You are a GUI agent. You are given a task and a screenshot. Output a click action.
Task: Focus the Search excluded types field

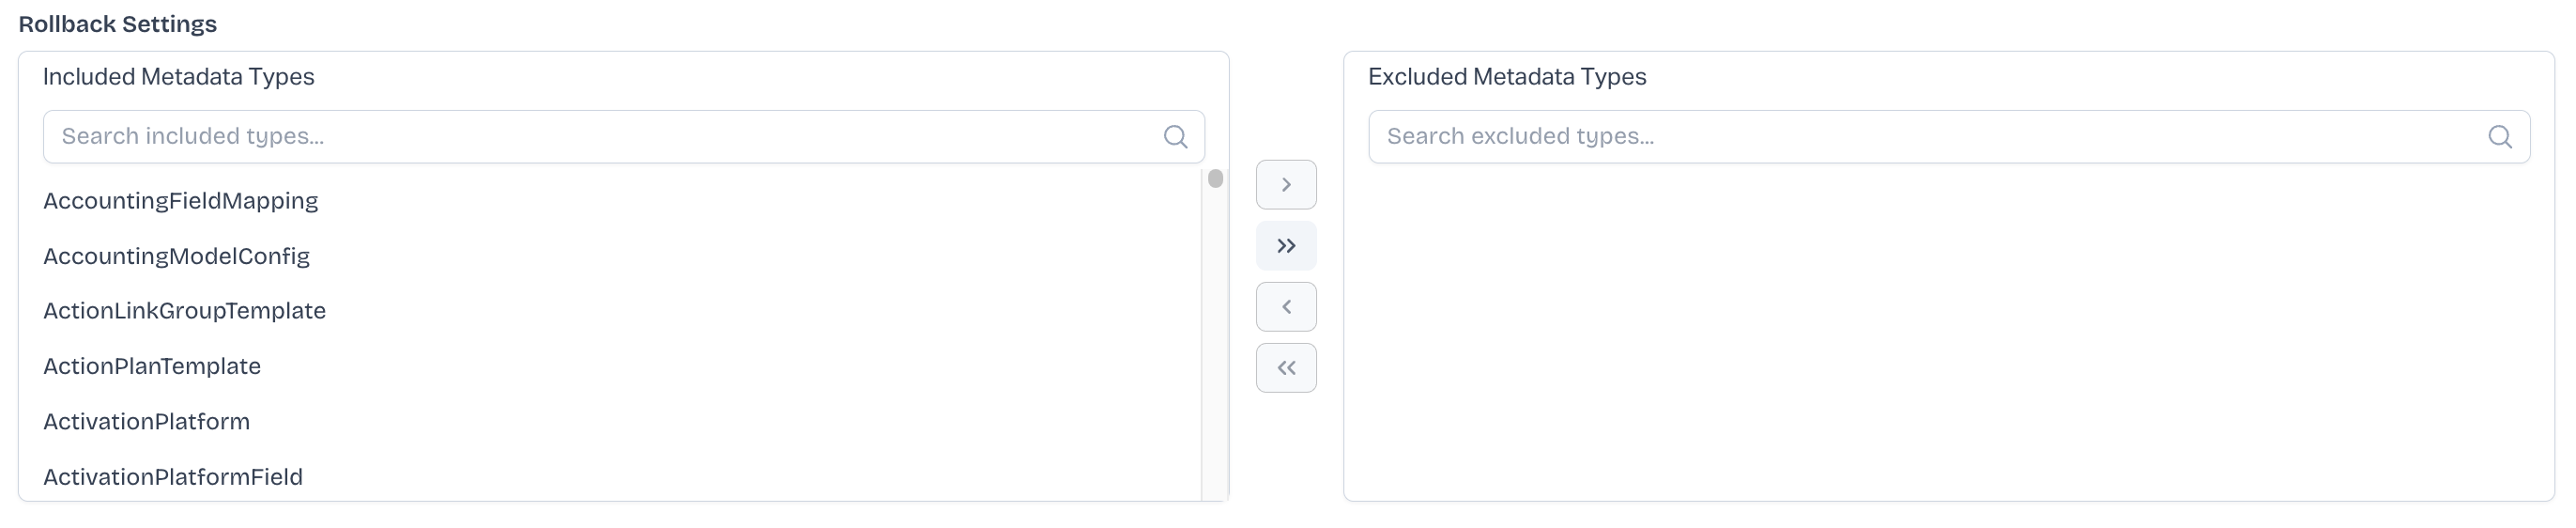point(1920,137)
